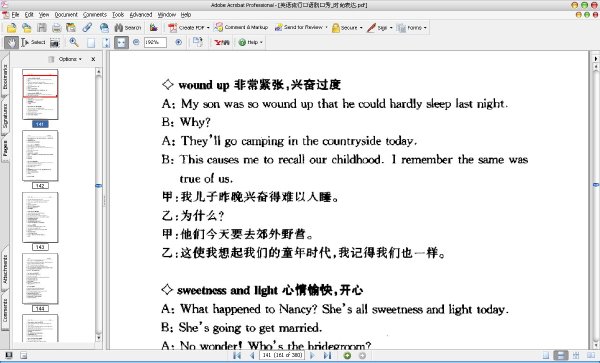Open the Window menu

click(166, 15)
